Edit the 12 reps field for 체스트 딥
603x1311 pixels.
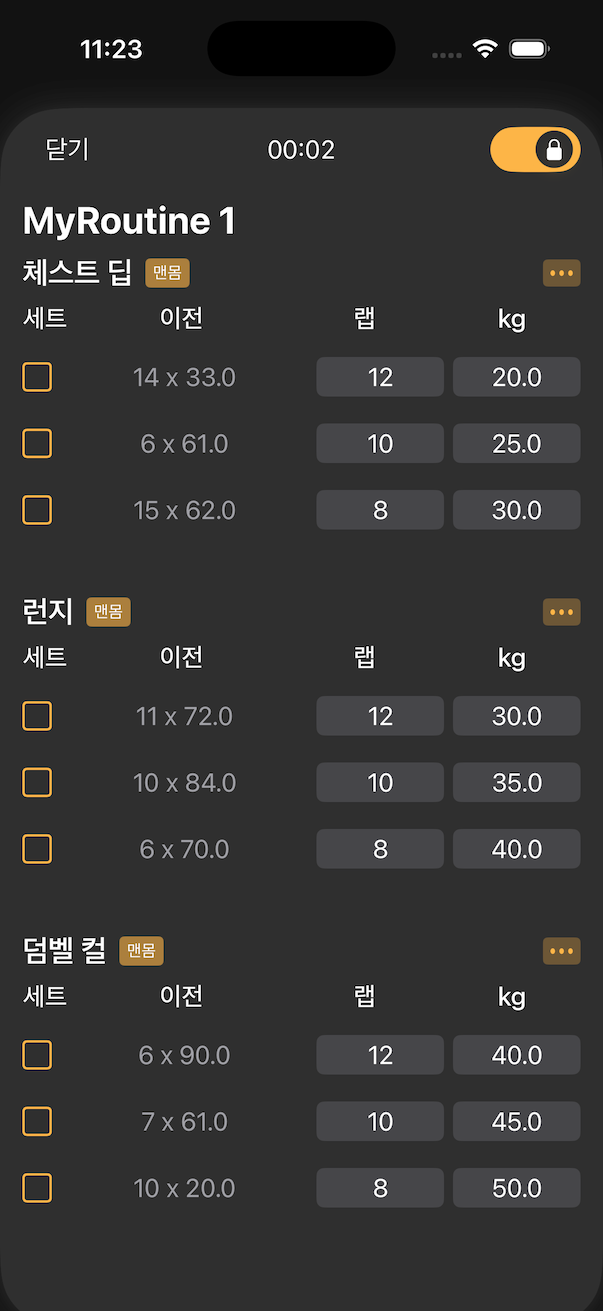coord(379,377)
